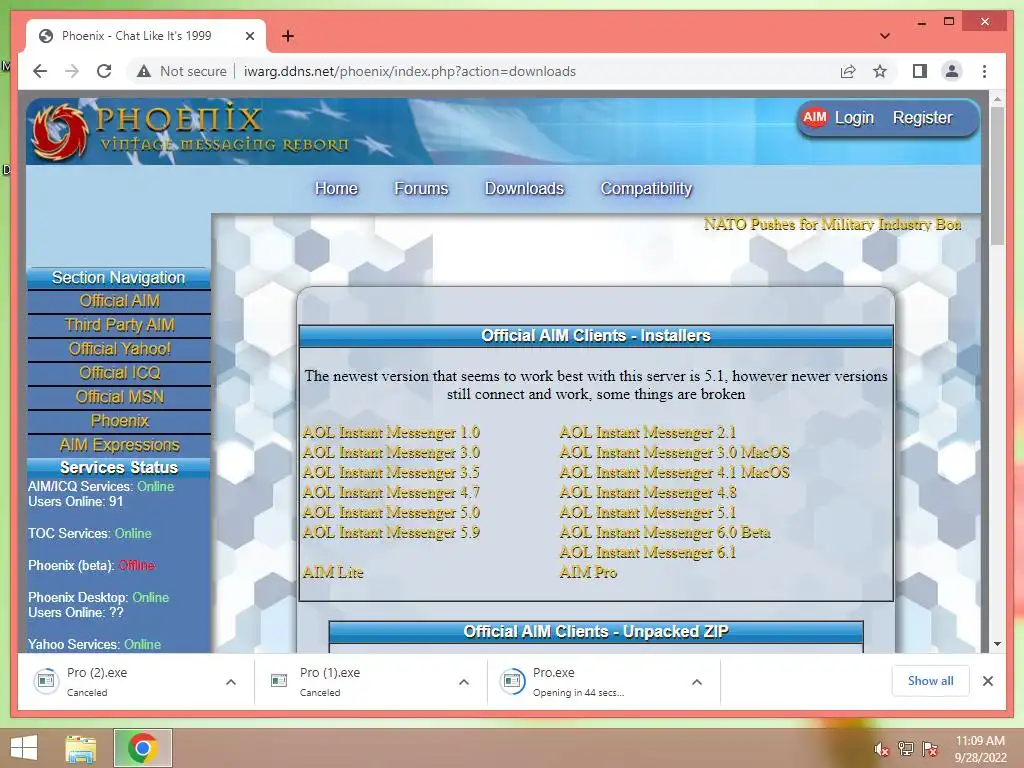Click the browser forward arrow
1024x768 pixels.
tap(72, 71)
